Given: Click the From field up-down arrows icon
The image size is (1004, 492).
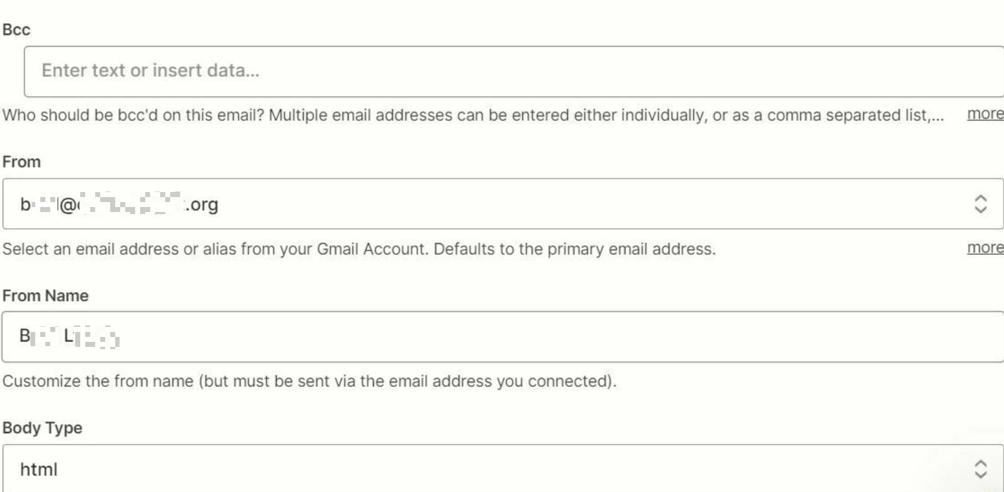Looking at the screenshot, I should coord(981,204).
